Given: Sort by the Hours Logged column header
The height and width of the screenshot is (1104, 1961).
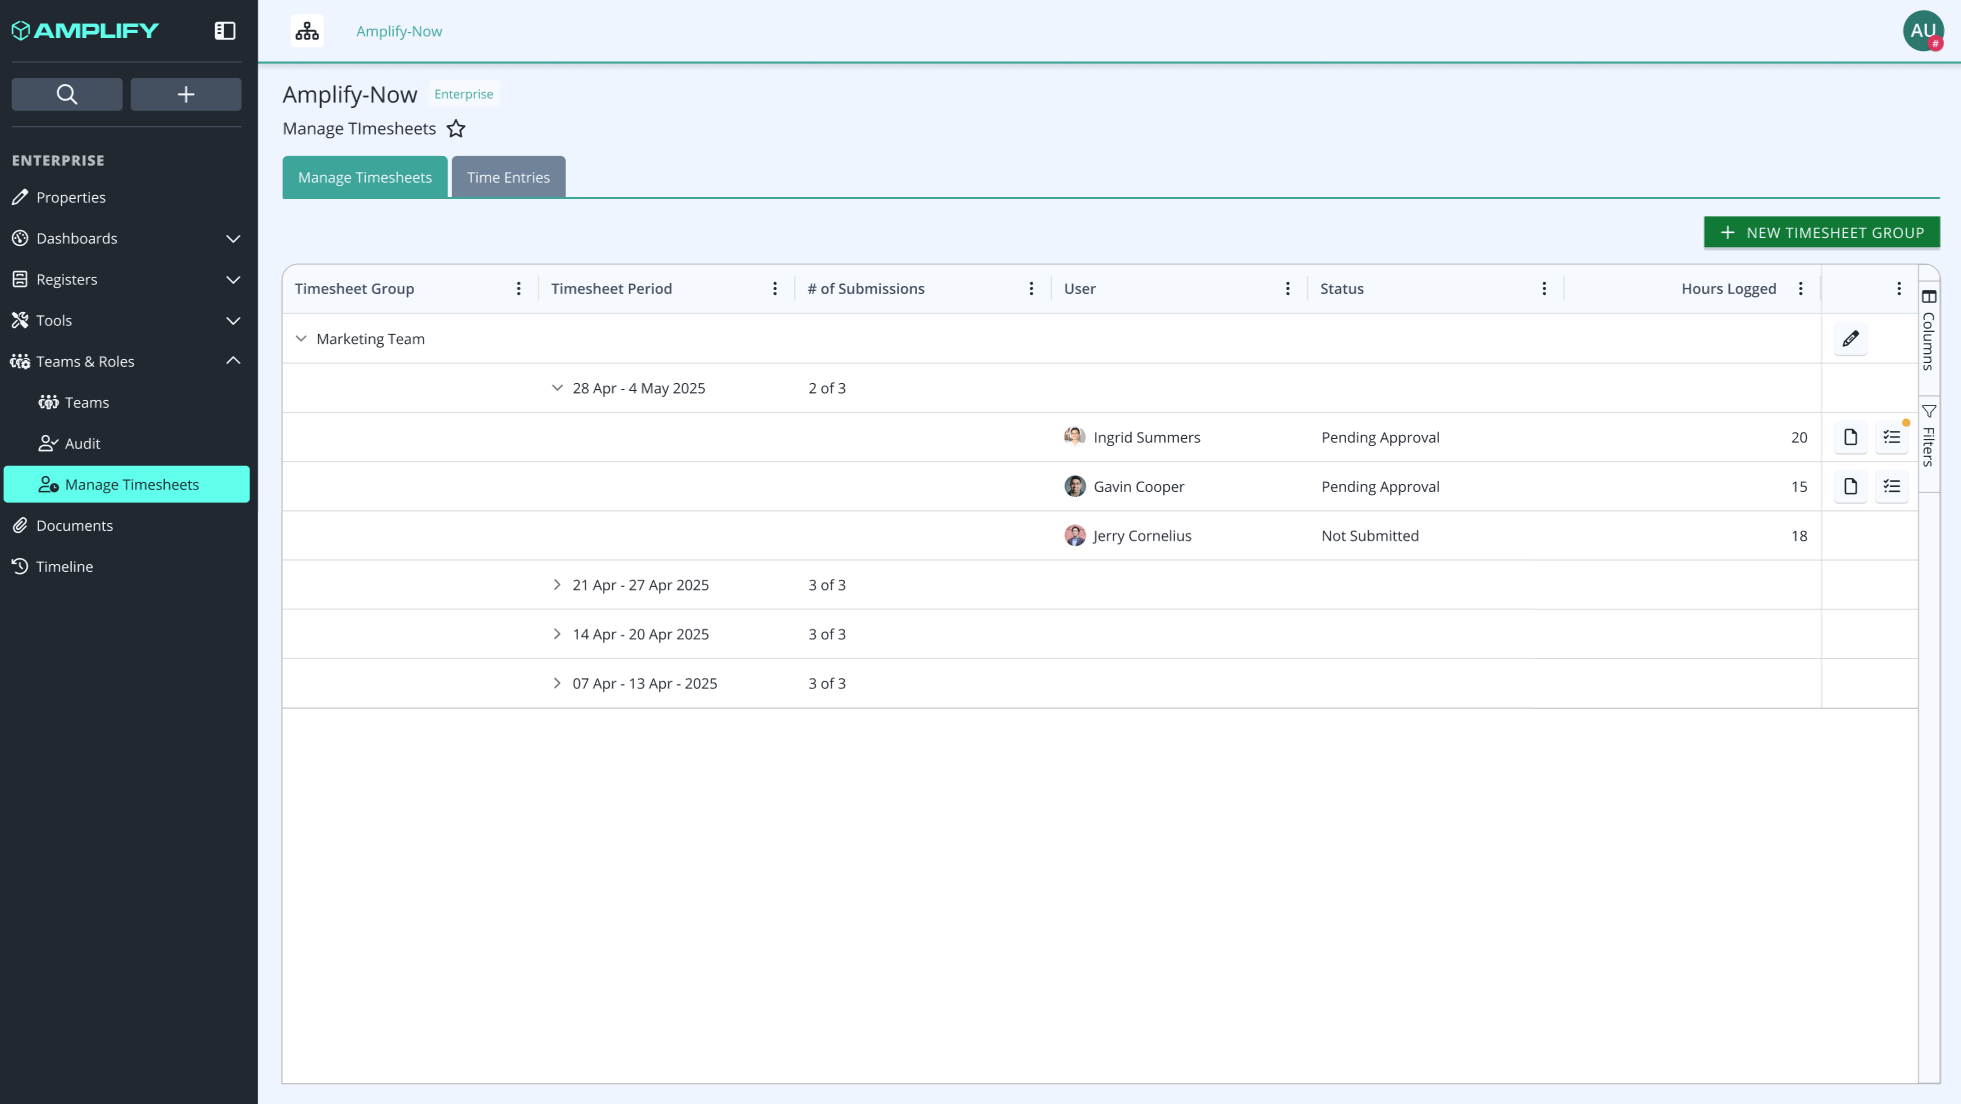Looking at the screenshot, I should tap(1729, 289).
